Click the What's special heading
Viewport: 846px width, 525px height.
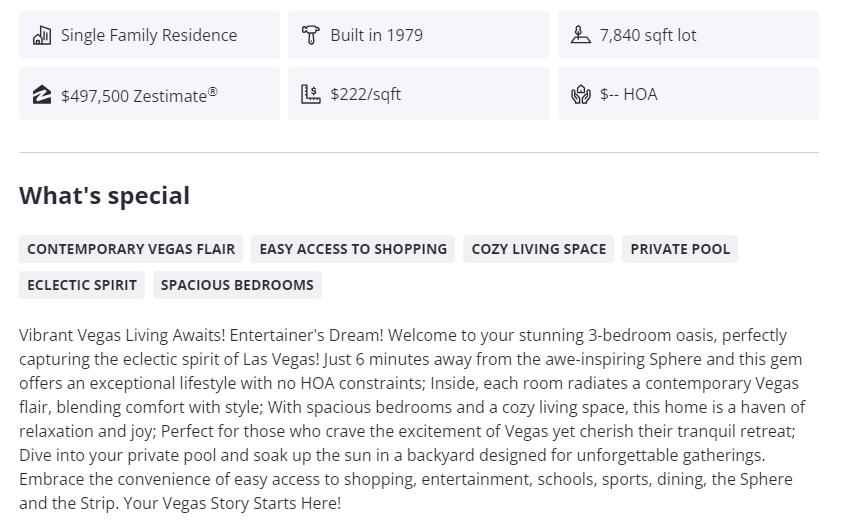[x=104, y=196]
